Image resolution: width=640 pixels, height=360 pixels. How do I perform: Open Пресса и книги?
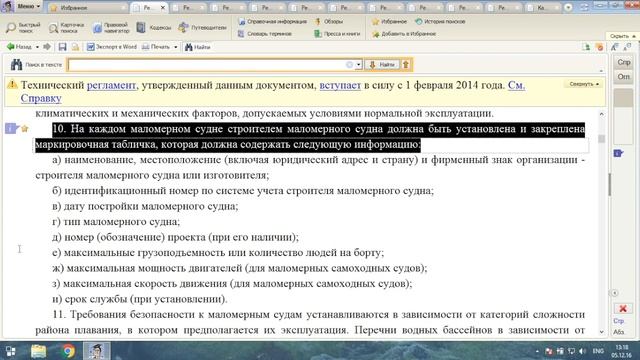coord(337,33)
